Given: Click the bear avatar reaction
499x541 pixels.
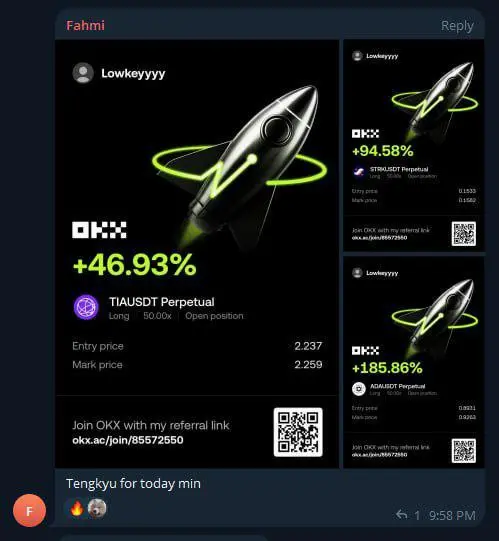Looking at the screenshot, I should pos(97,508).
